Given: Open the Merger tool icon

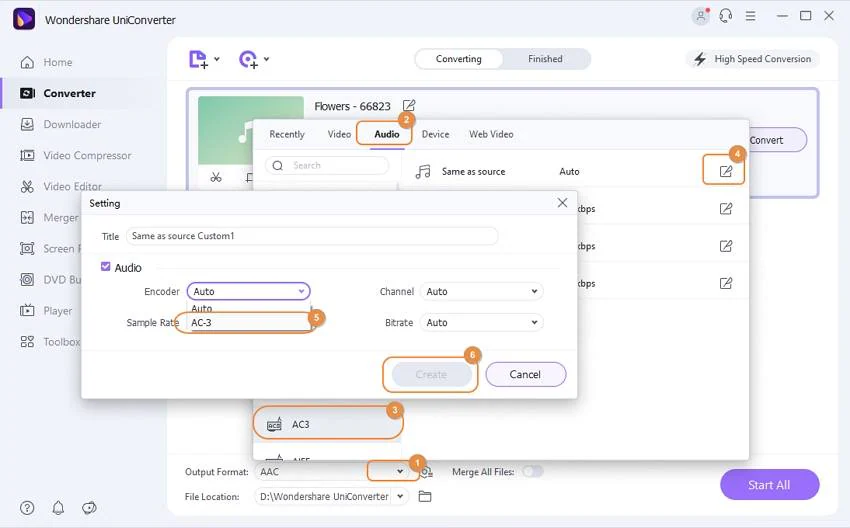Looking at the screenshot, I should [x=27, y=217].
